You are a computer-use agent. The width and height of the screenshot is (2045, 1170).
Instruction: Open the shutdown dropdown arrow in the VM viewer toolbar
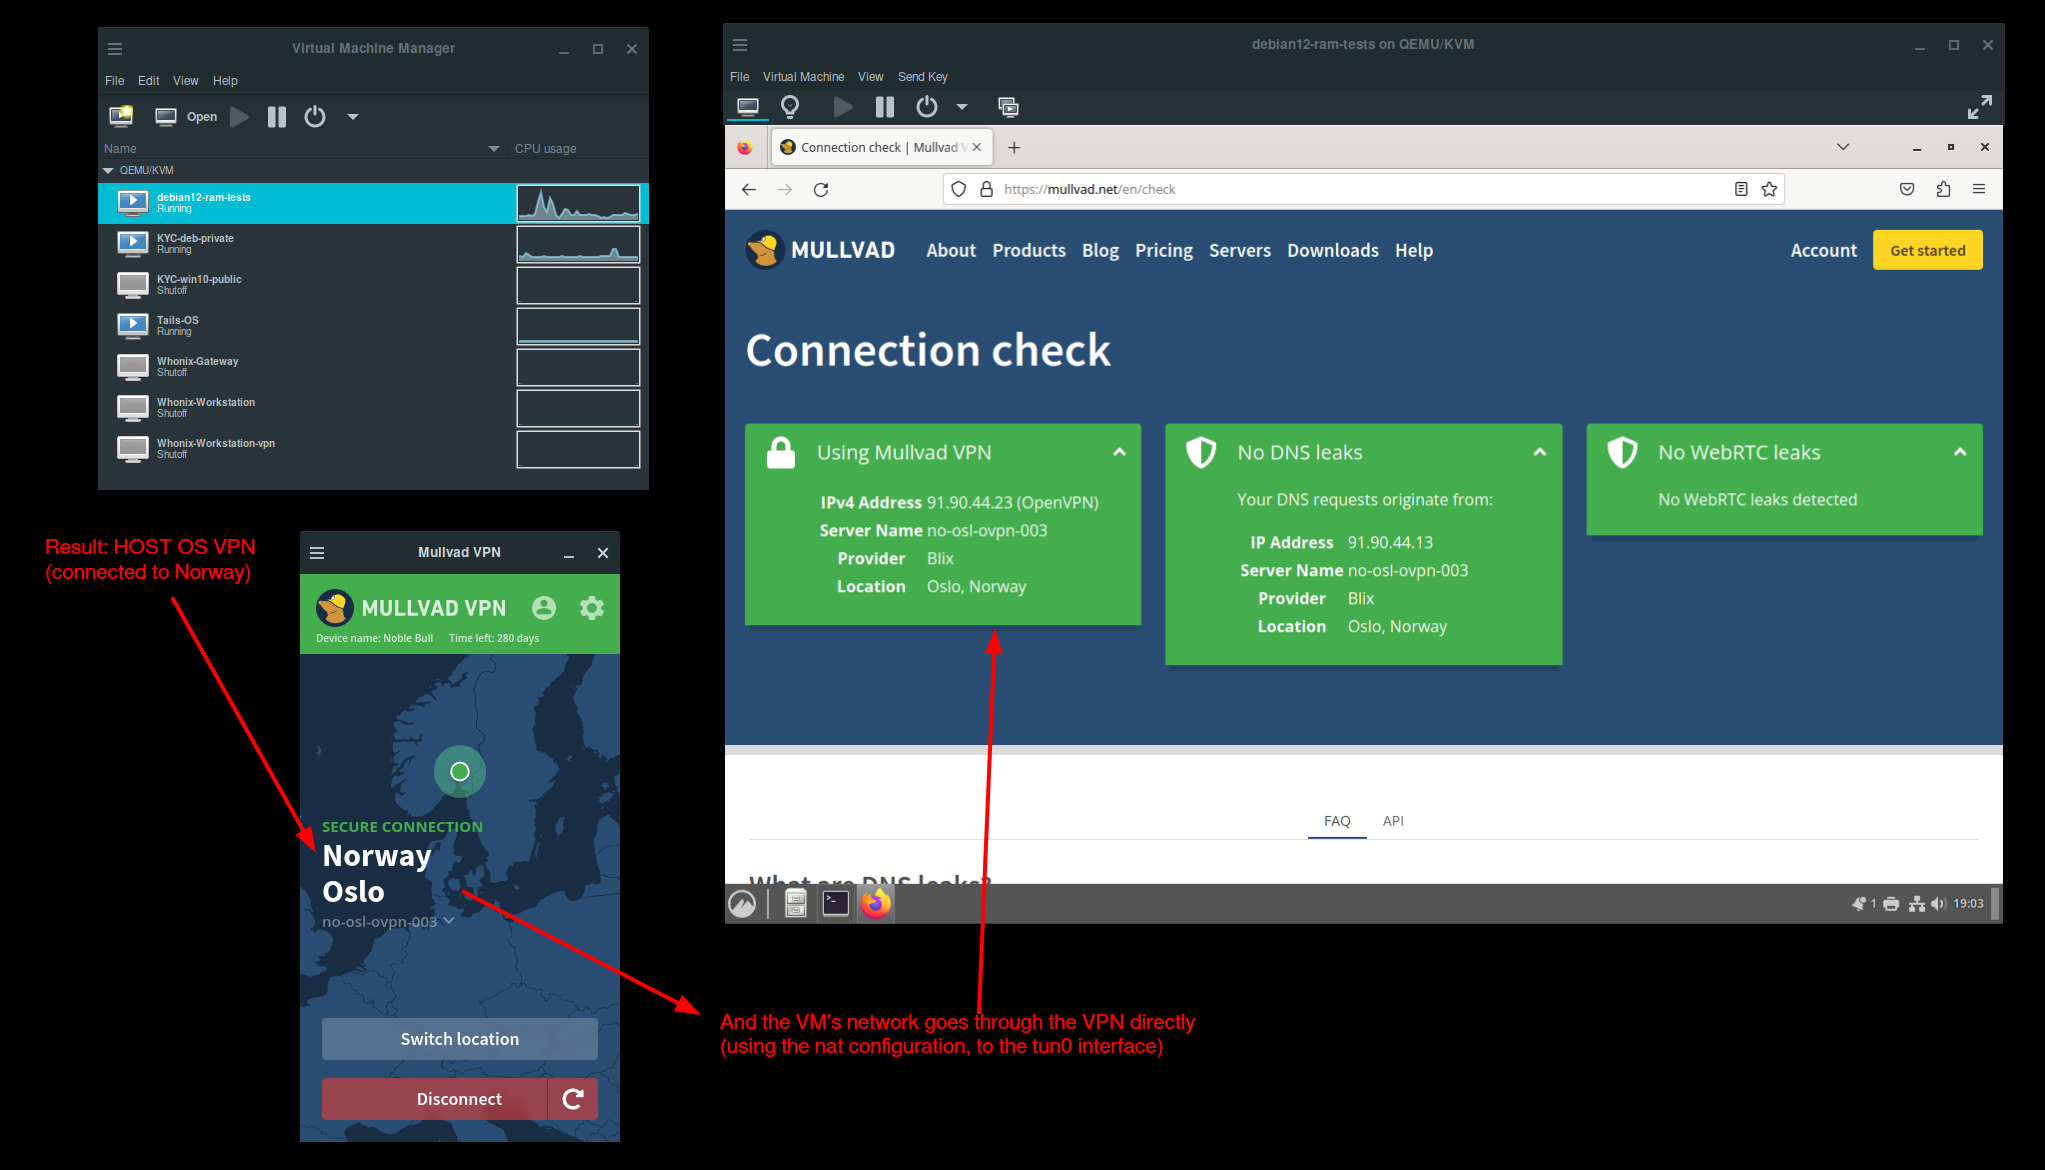(962, 107)
